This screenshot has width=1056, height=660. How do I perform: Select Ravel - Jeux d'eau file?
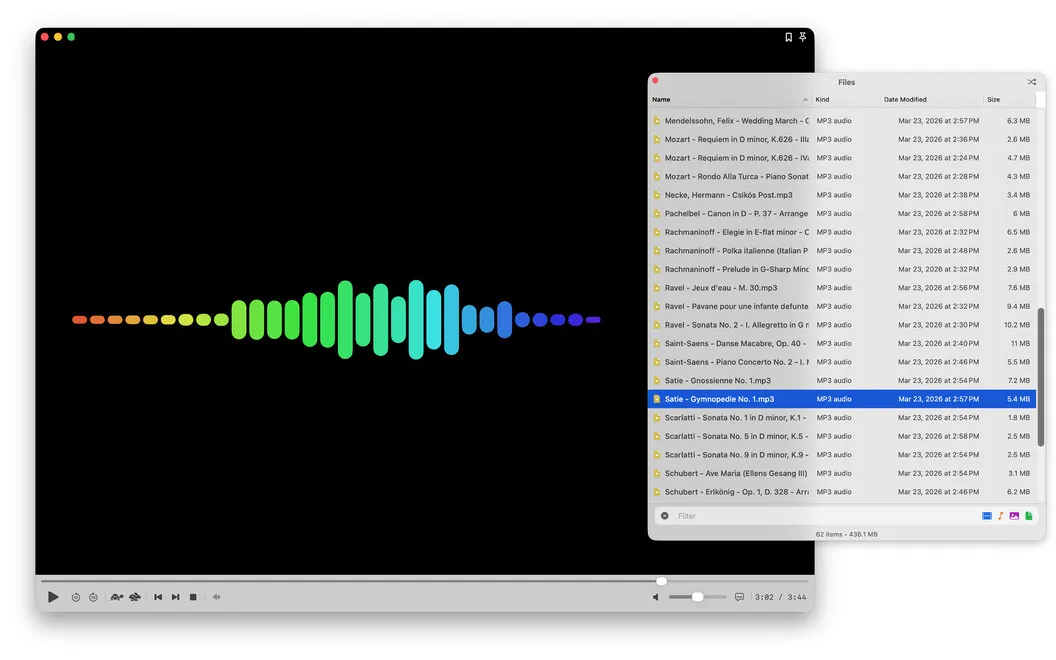[x=842, y=288]
